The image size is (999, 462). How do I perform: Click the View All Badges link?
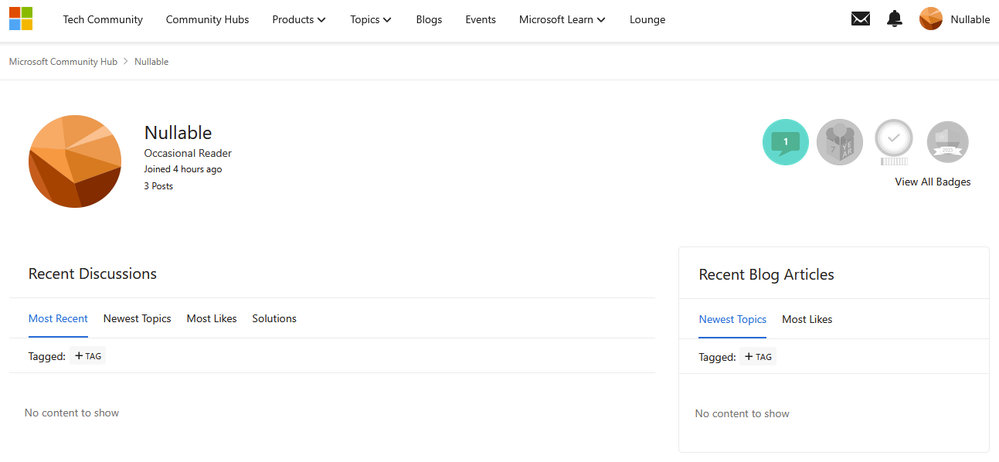pyautogui.click(x=933, y=182)
